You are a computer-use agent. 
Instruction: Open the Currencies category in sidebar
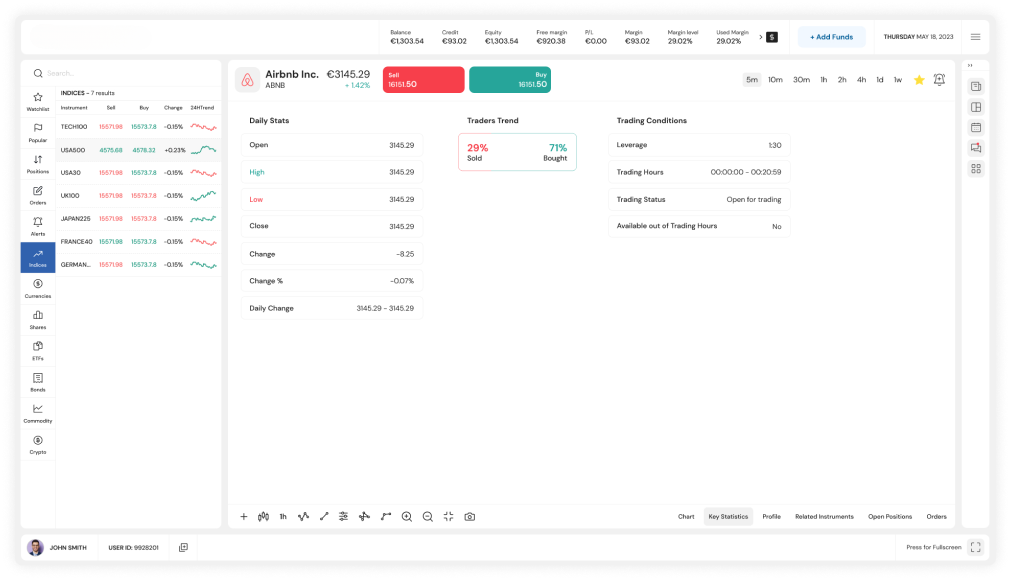(x=38, y=288)
